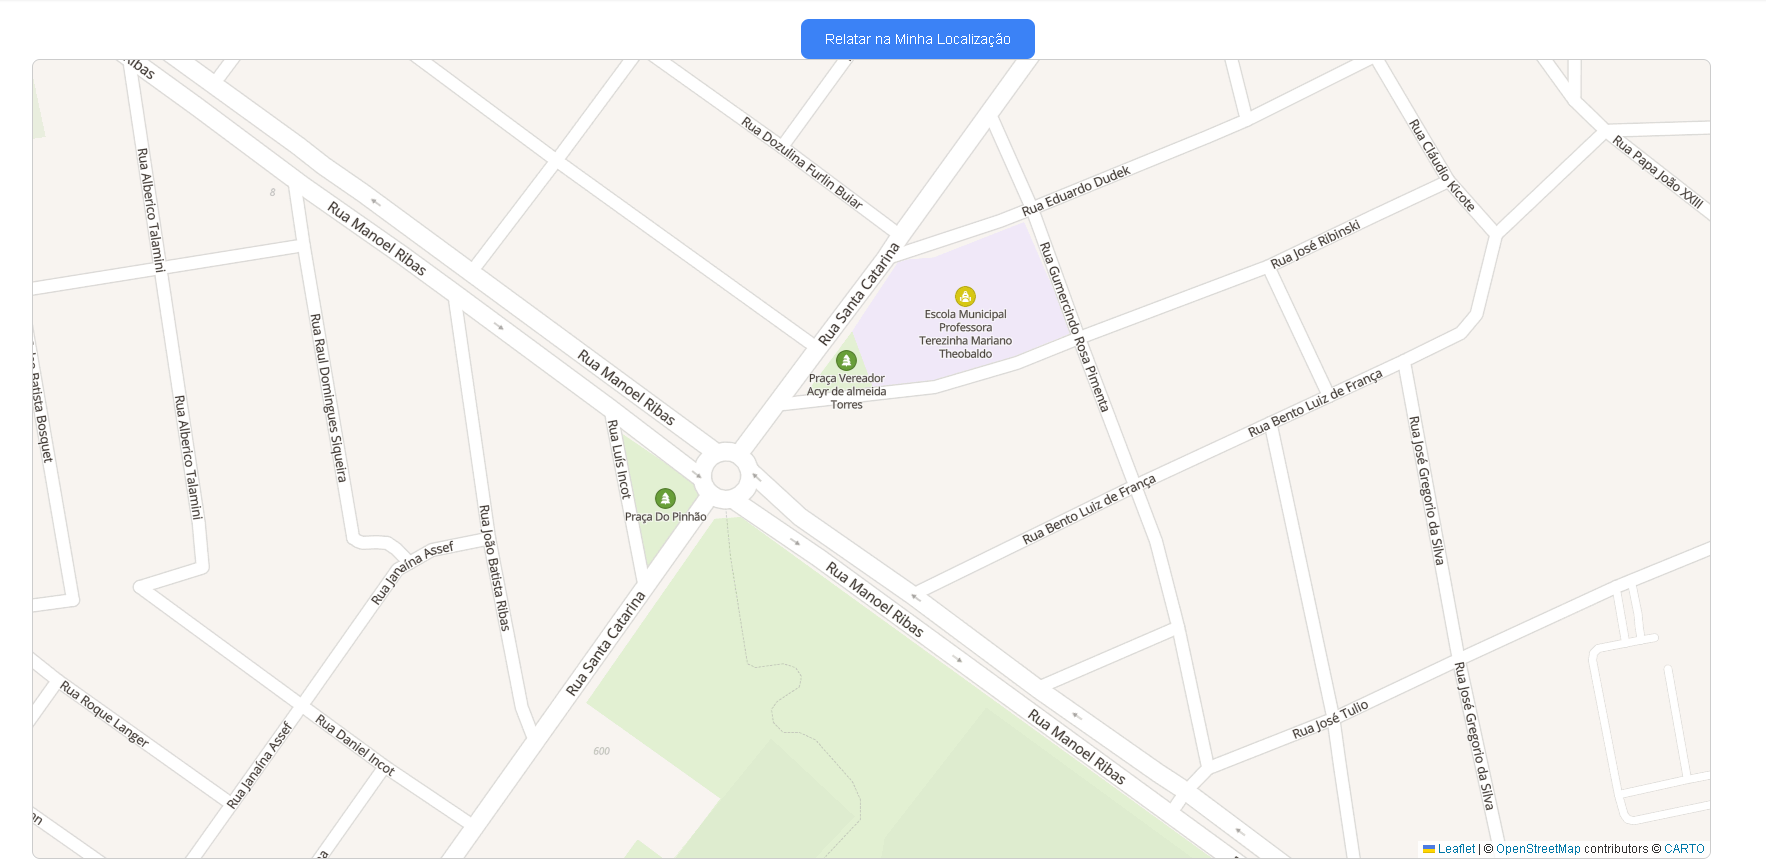Click the Rua Daniel Incot street label
The image size is (1766, 867).
[355, 745]
